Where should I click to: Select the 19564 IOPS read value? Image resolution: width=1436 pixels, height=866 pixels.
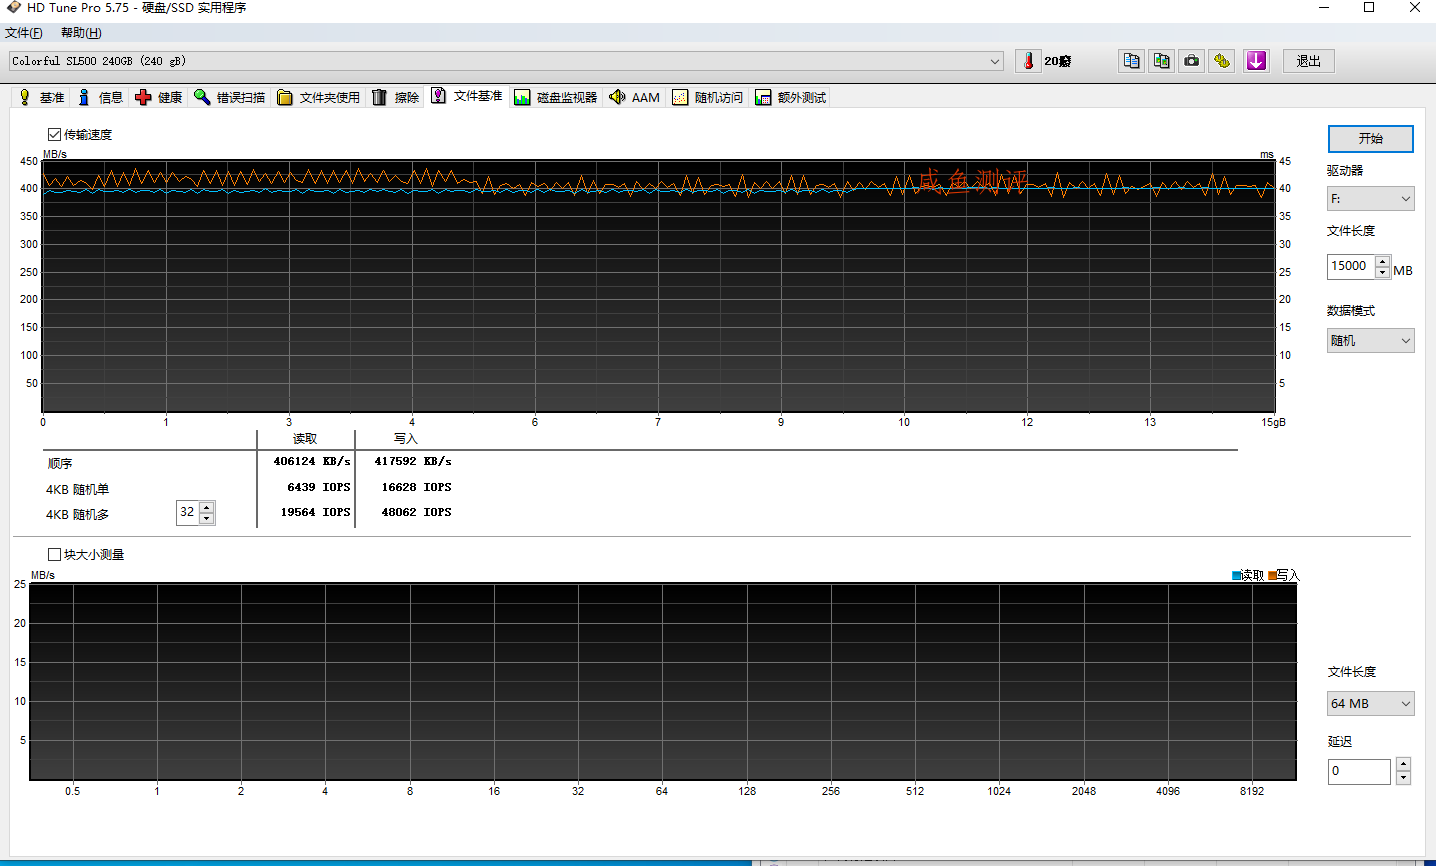(x=315, y=512)
